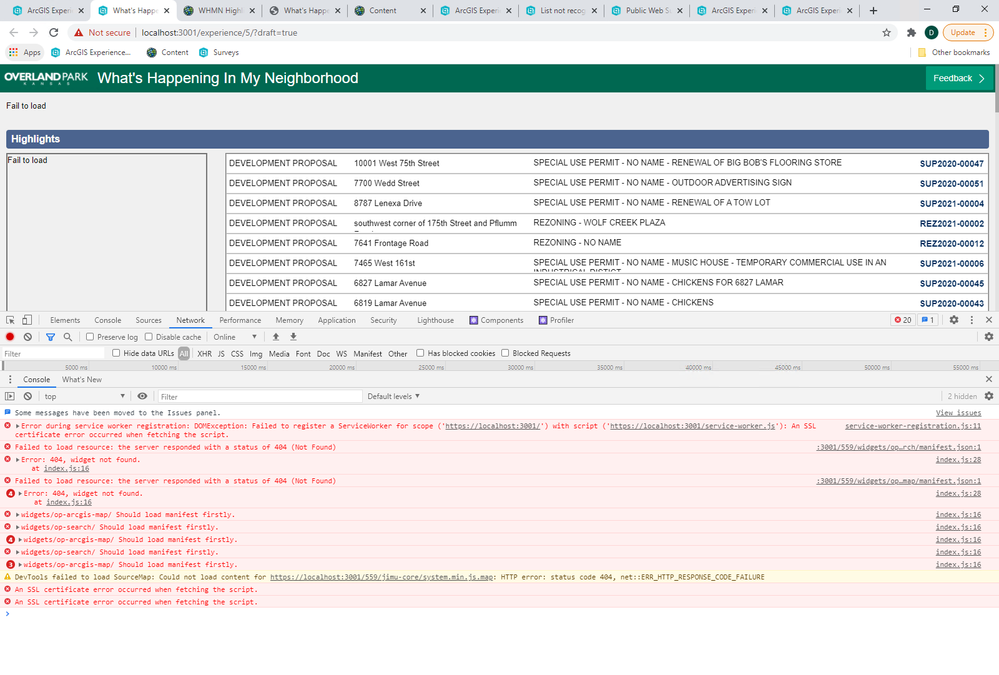Open the top JavaScript context dropdown

pyautogui.click(x=84, y=396)
